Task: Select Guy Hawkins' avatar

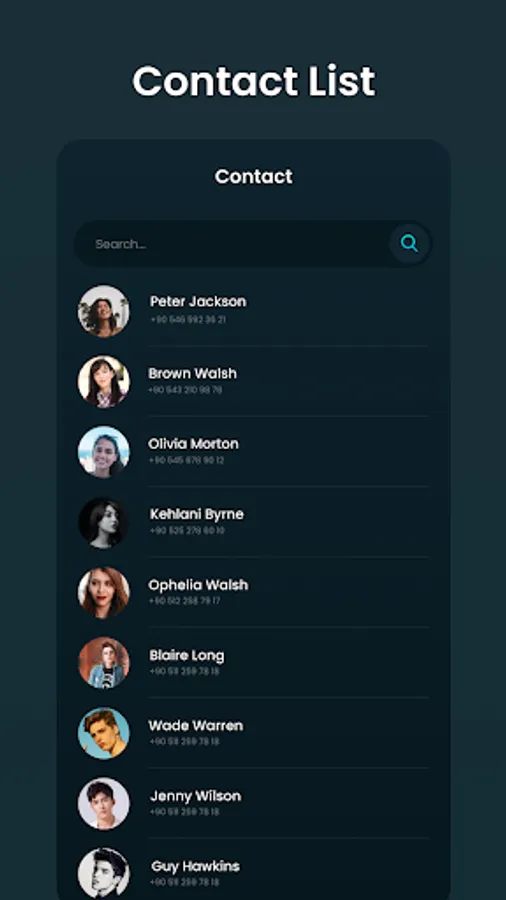Action: (x=104, y=874)
